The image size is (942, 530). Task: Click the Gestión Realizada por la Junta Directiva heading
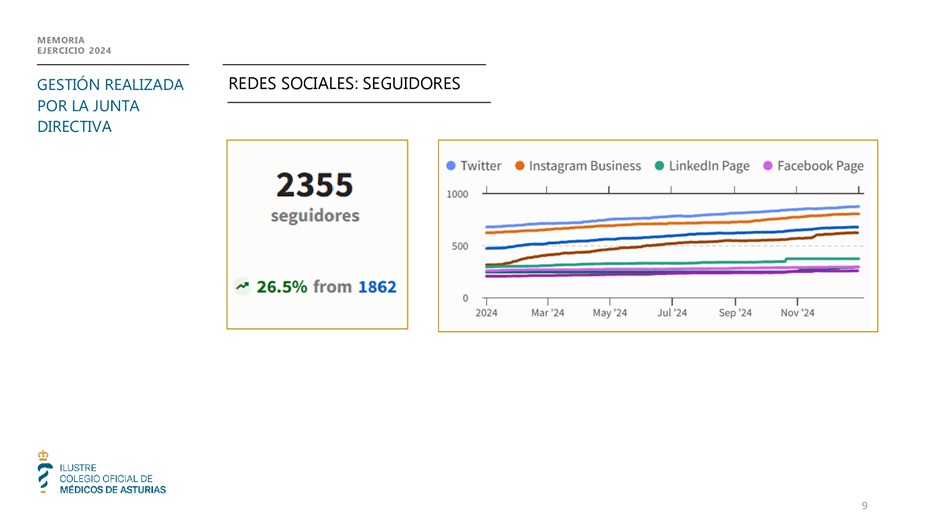click(110, 106)
